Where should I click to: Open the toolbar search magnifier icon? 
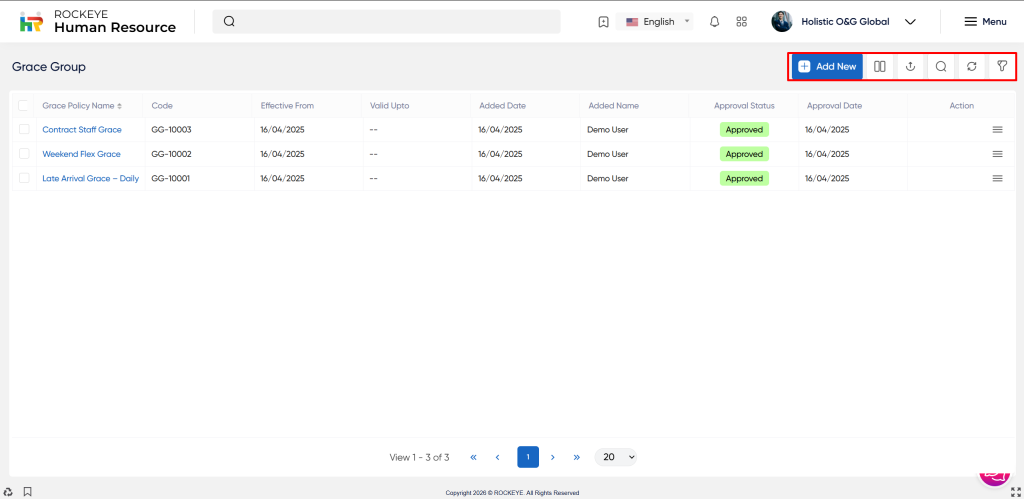(940, 67)
